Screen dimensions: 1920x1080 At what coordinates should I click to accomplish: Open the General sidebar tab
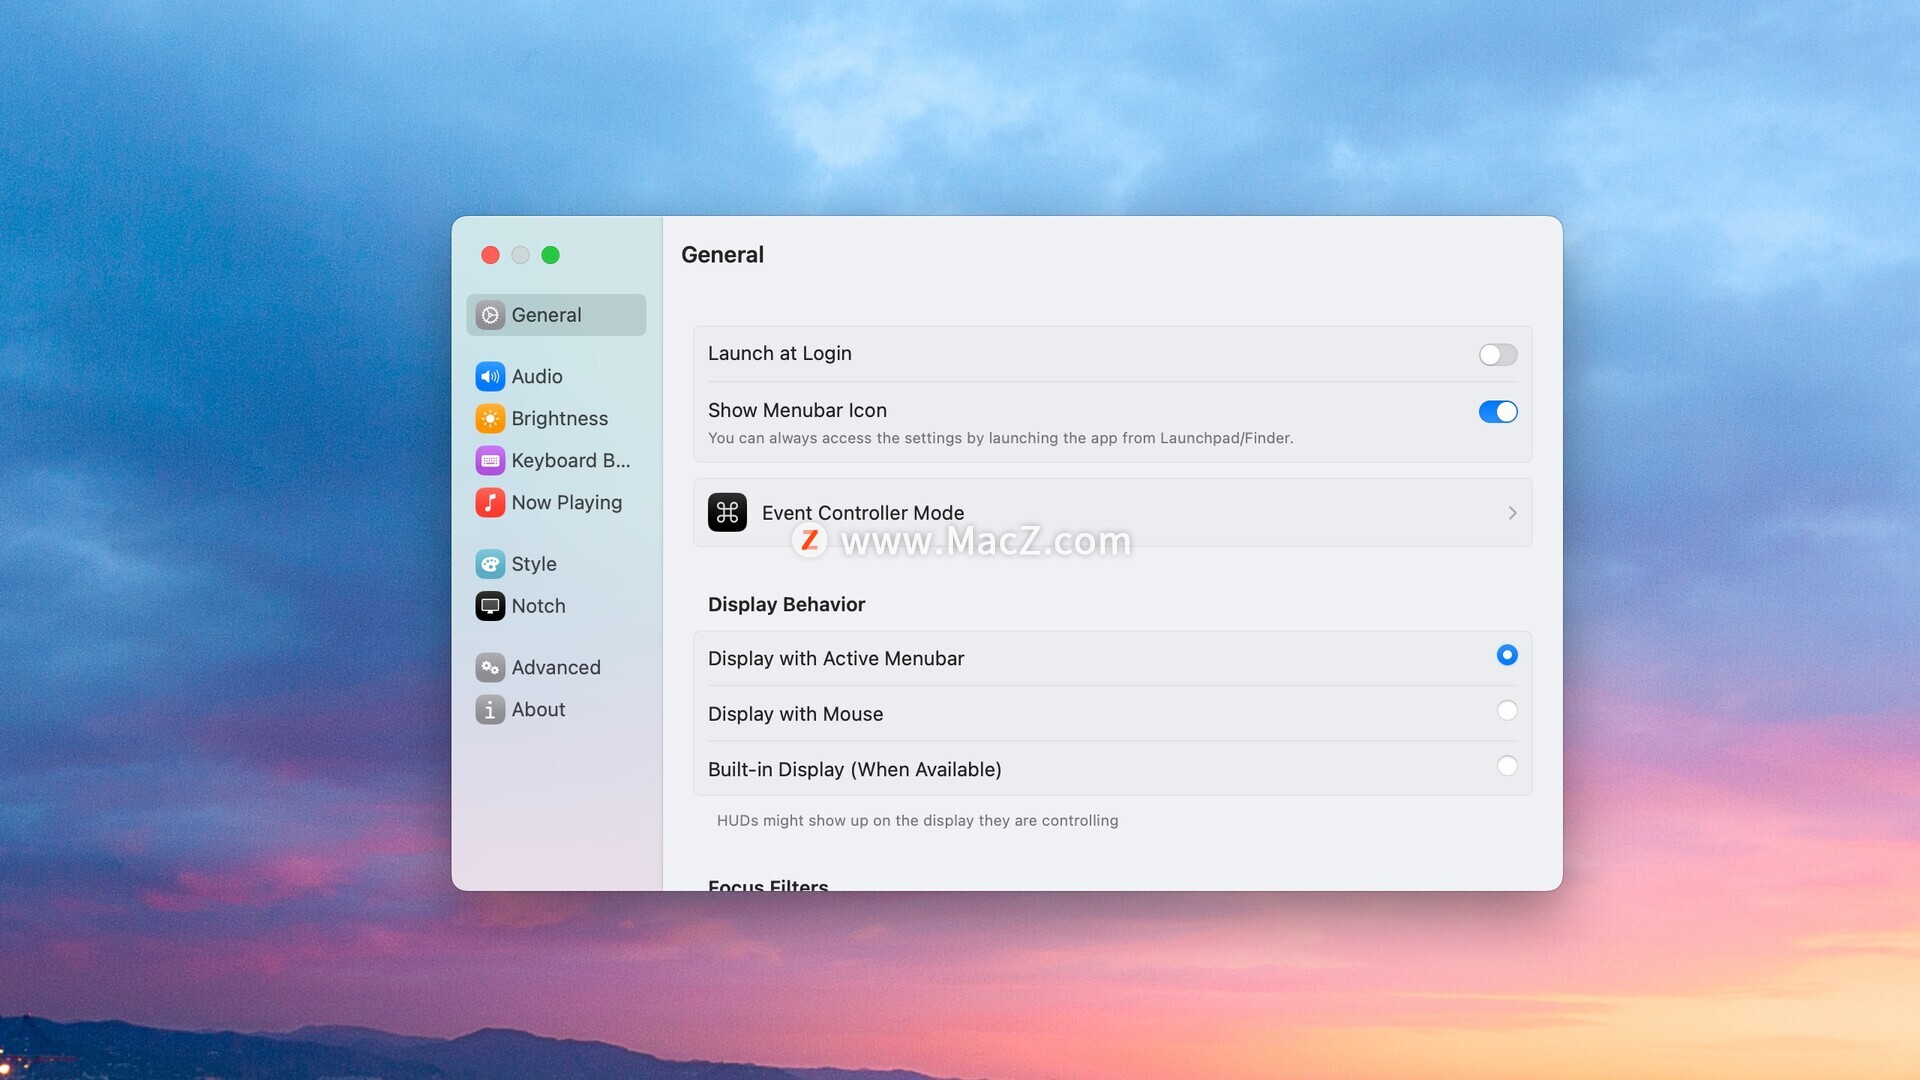(546, 316)
